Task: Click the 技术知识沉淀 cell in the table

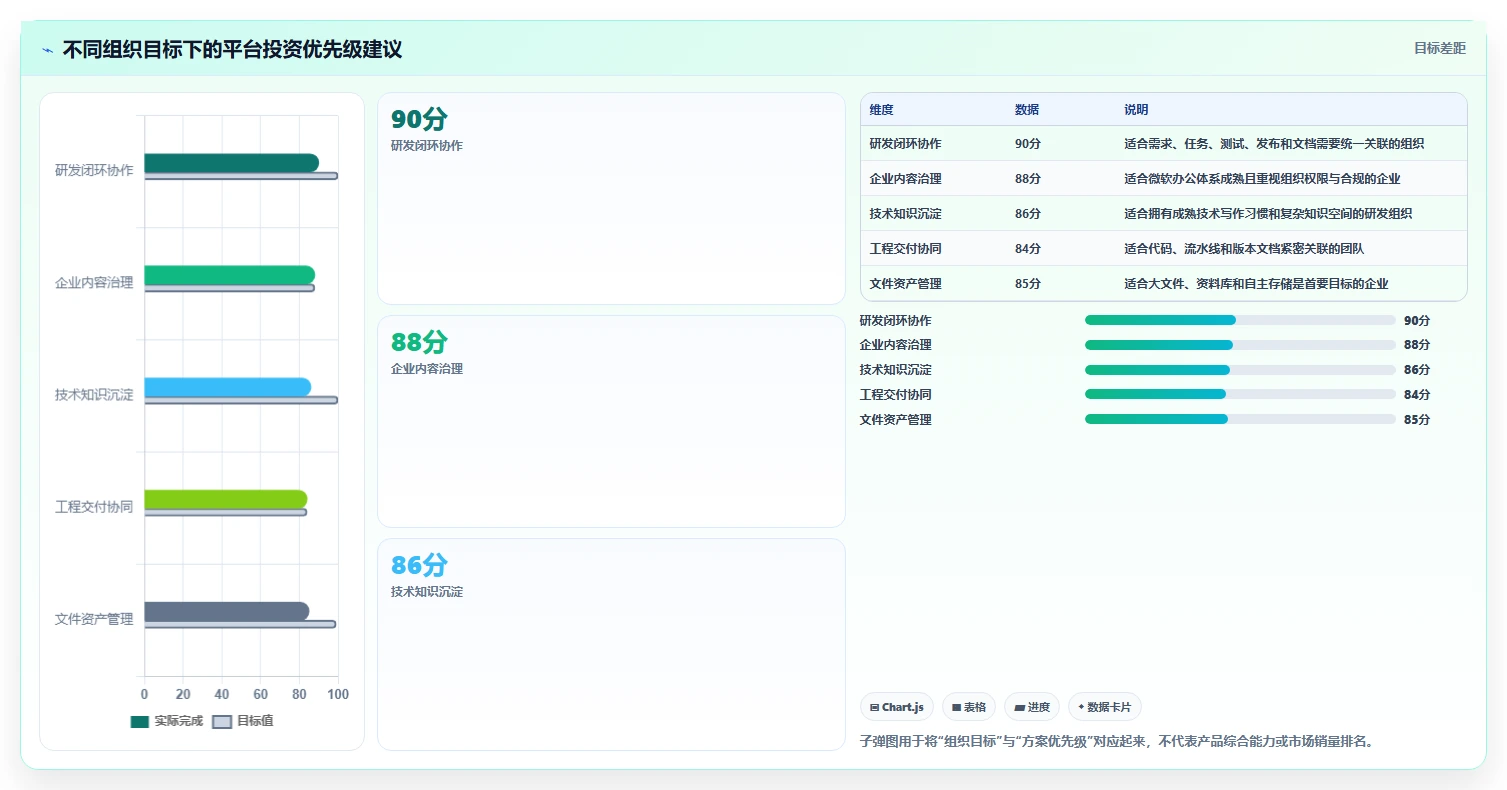Action: (905, 214)
